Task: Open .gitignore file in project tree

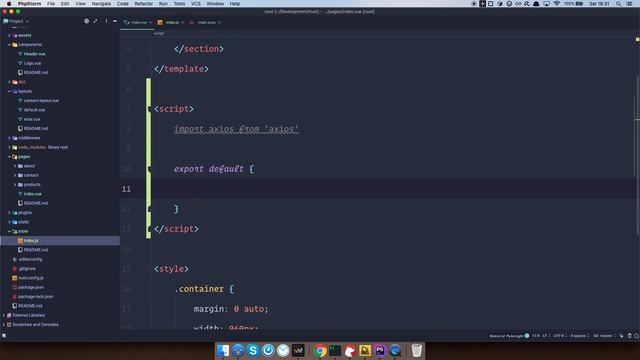Action: tap(27, 269)
